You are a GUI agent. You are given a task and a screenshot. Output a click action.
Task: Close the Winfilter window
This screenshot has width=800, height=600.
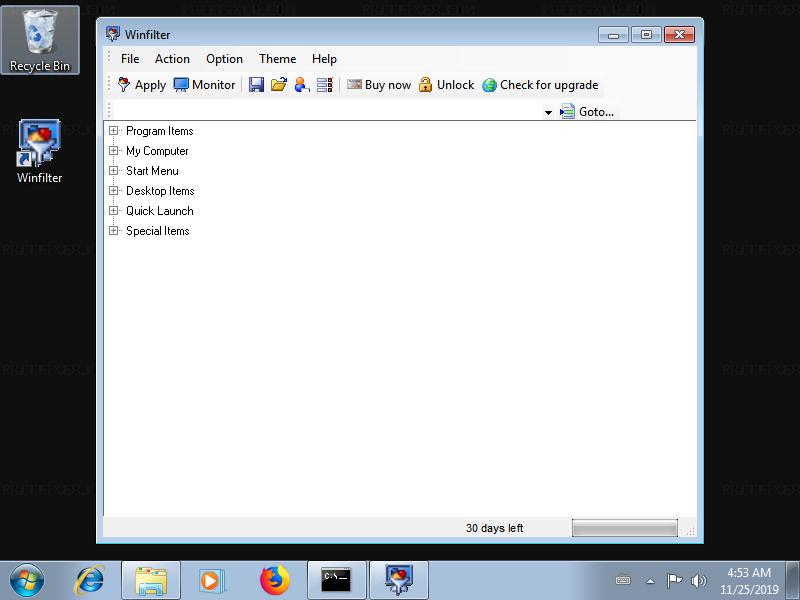(679, 35)
